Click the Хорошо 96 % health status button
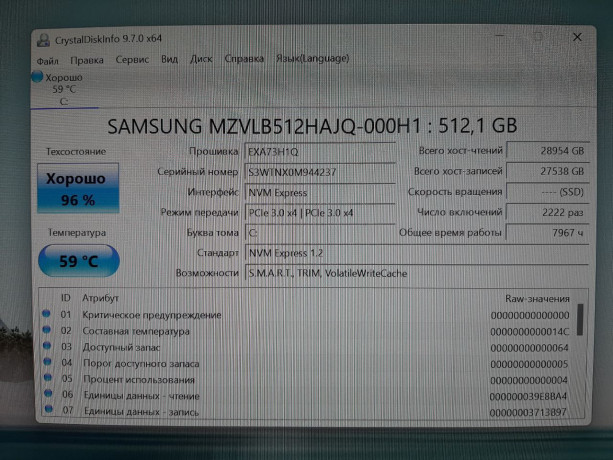This screenshot has width=613, height=460. point(78,188)
